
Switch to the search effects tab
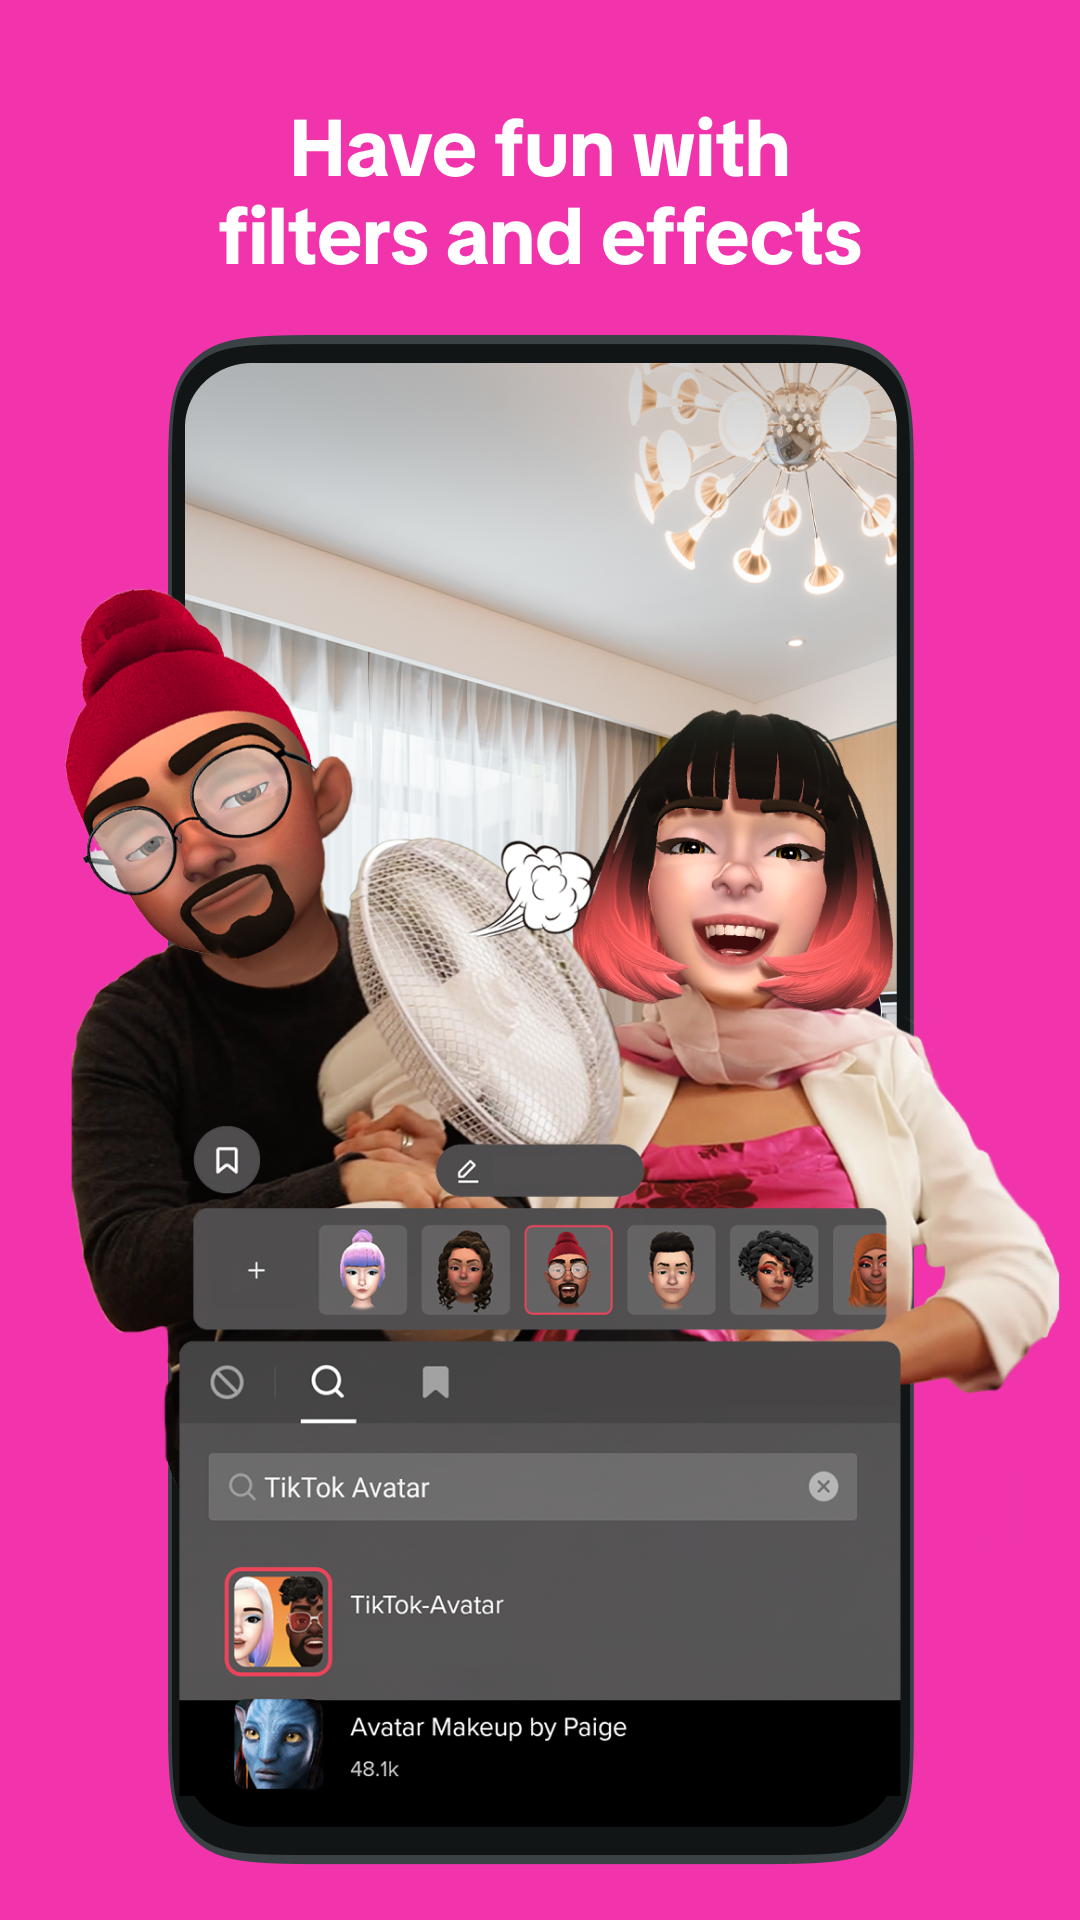coord(328,1383)
